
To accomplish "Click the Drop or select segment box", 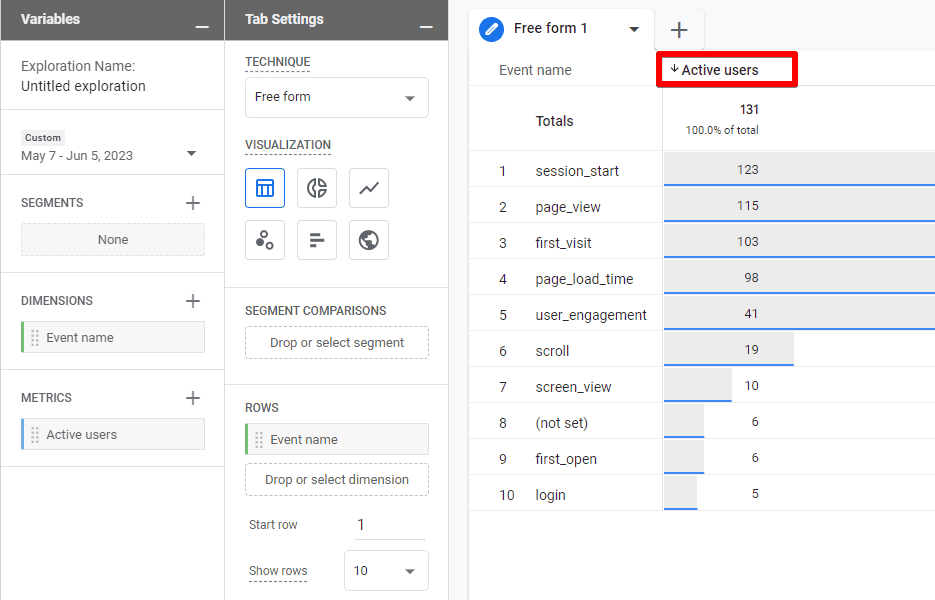I will click(337, 343).
